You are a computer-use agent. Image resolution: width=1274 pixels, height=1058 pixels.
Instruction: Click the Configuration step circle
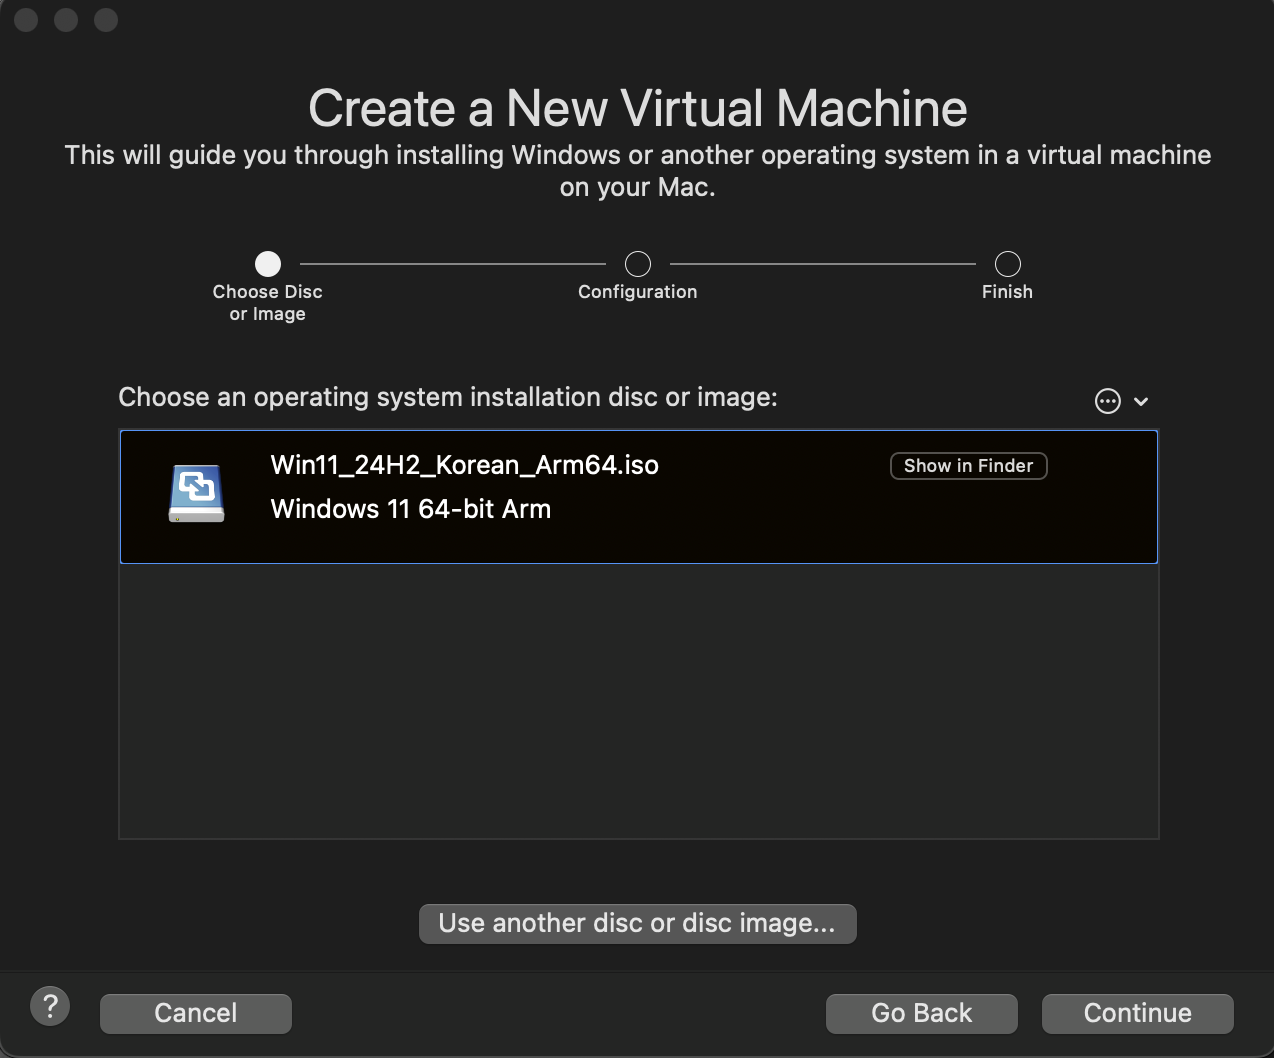(638, 264)
